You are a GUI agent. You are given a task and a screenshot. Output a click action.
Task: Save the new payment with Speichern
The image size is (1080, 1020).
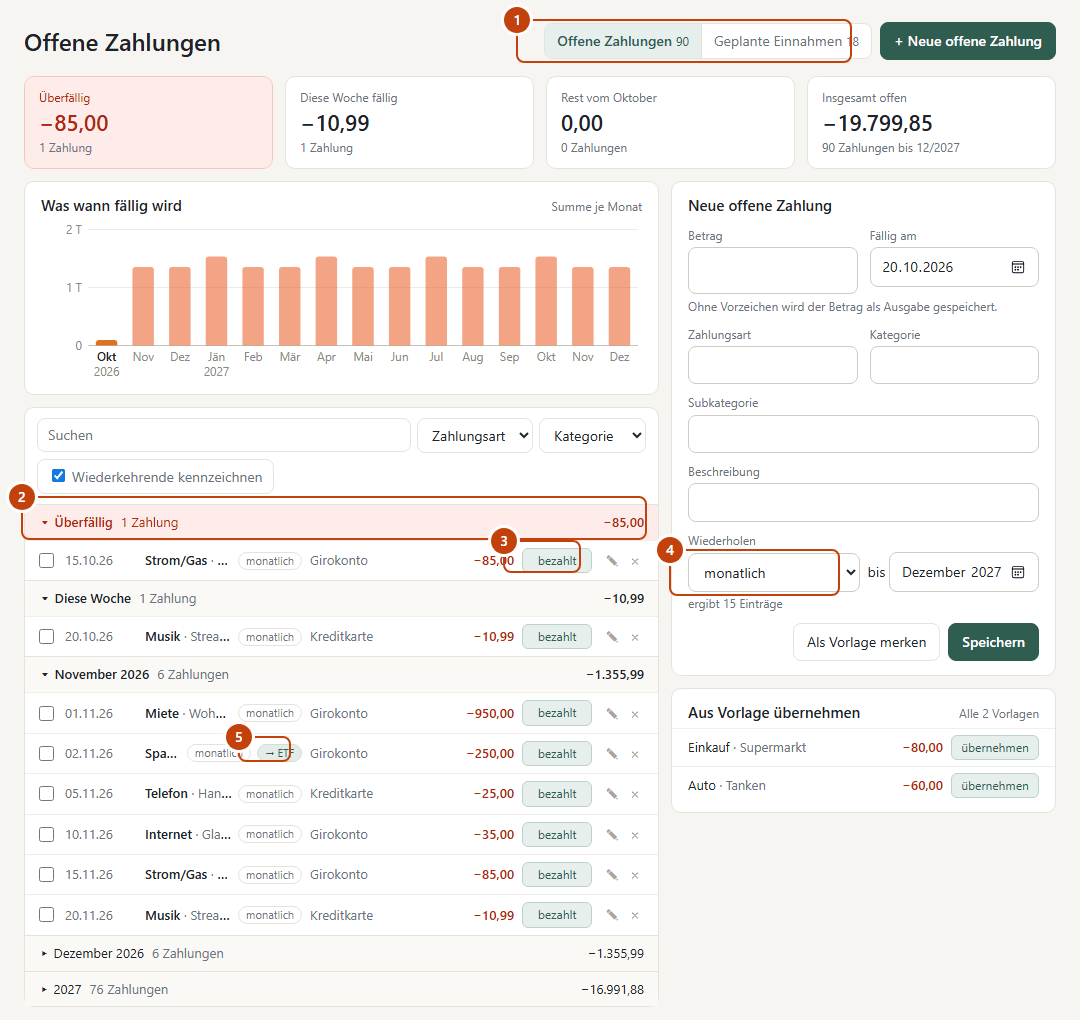click(x=993, y=642)
